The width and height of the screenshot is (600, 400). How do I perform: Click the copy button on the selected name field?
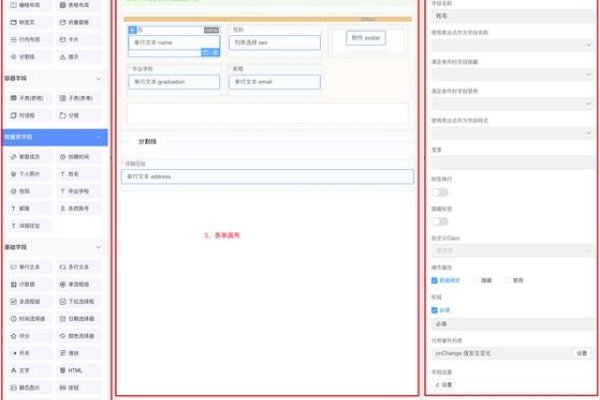pyautogui.click(x=206, y=52)
